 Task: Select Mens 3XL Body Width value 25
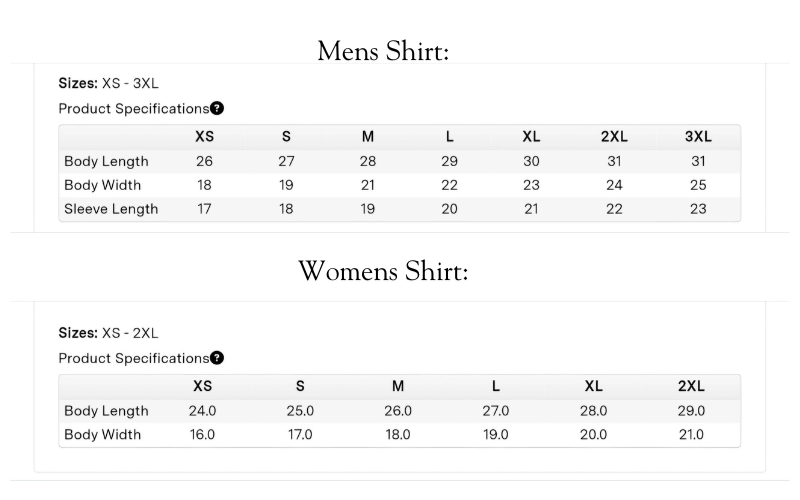coord(698,185)
